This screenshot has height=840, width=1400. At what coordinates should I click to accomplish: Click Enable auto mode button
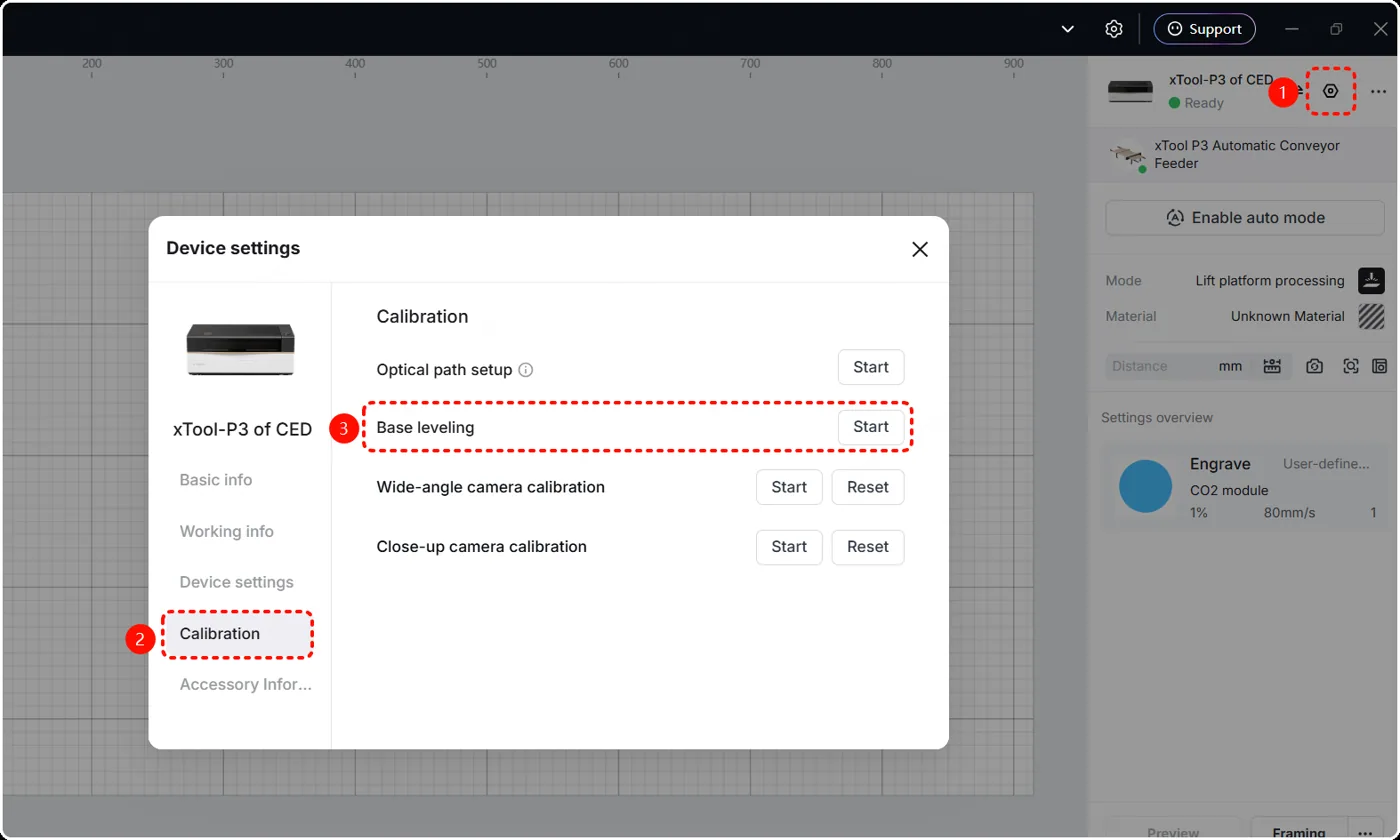(1245, 218)
